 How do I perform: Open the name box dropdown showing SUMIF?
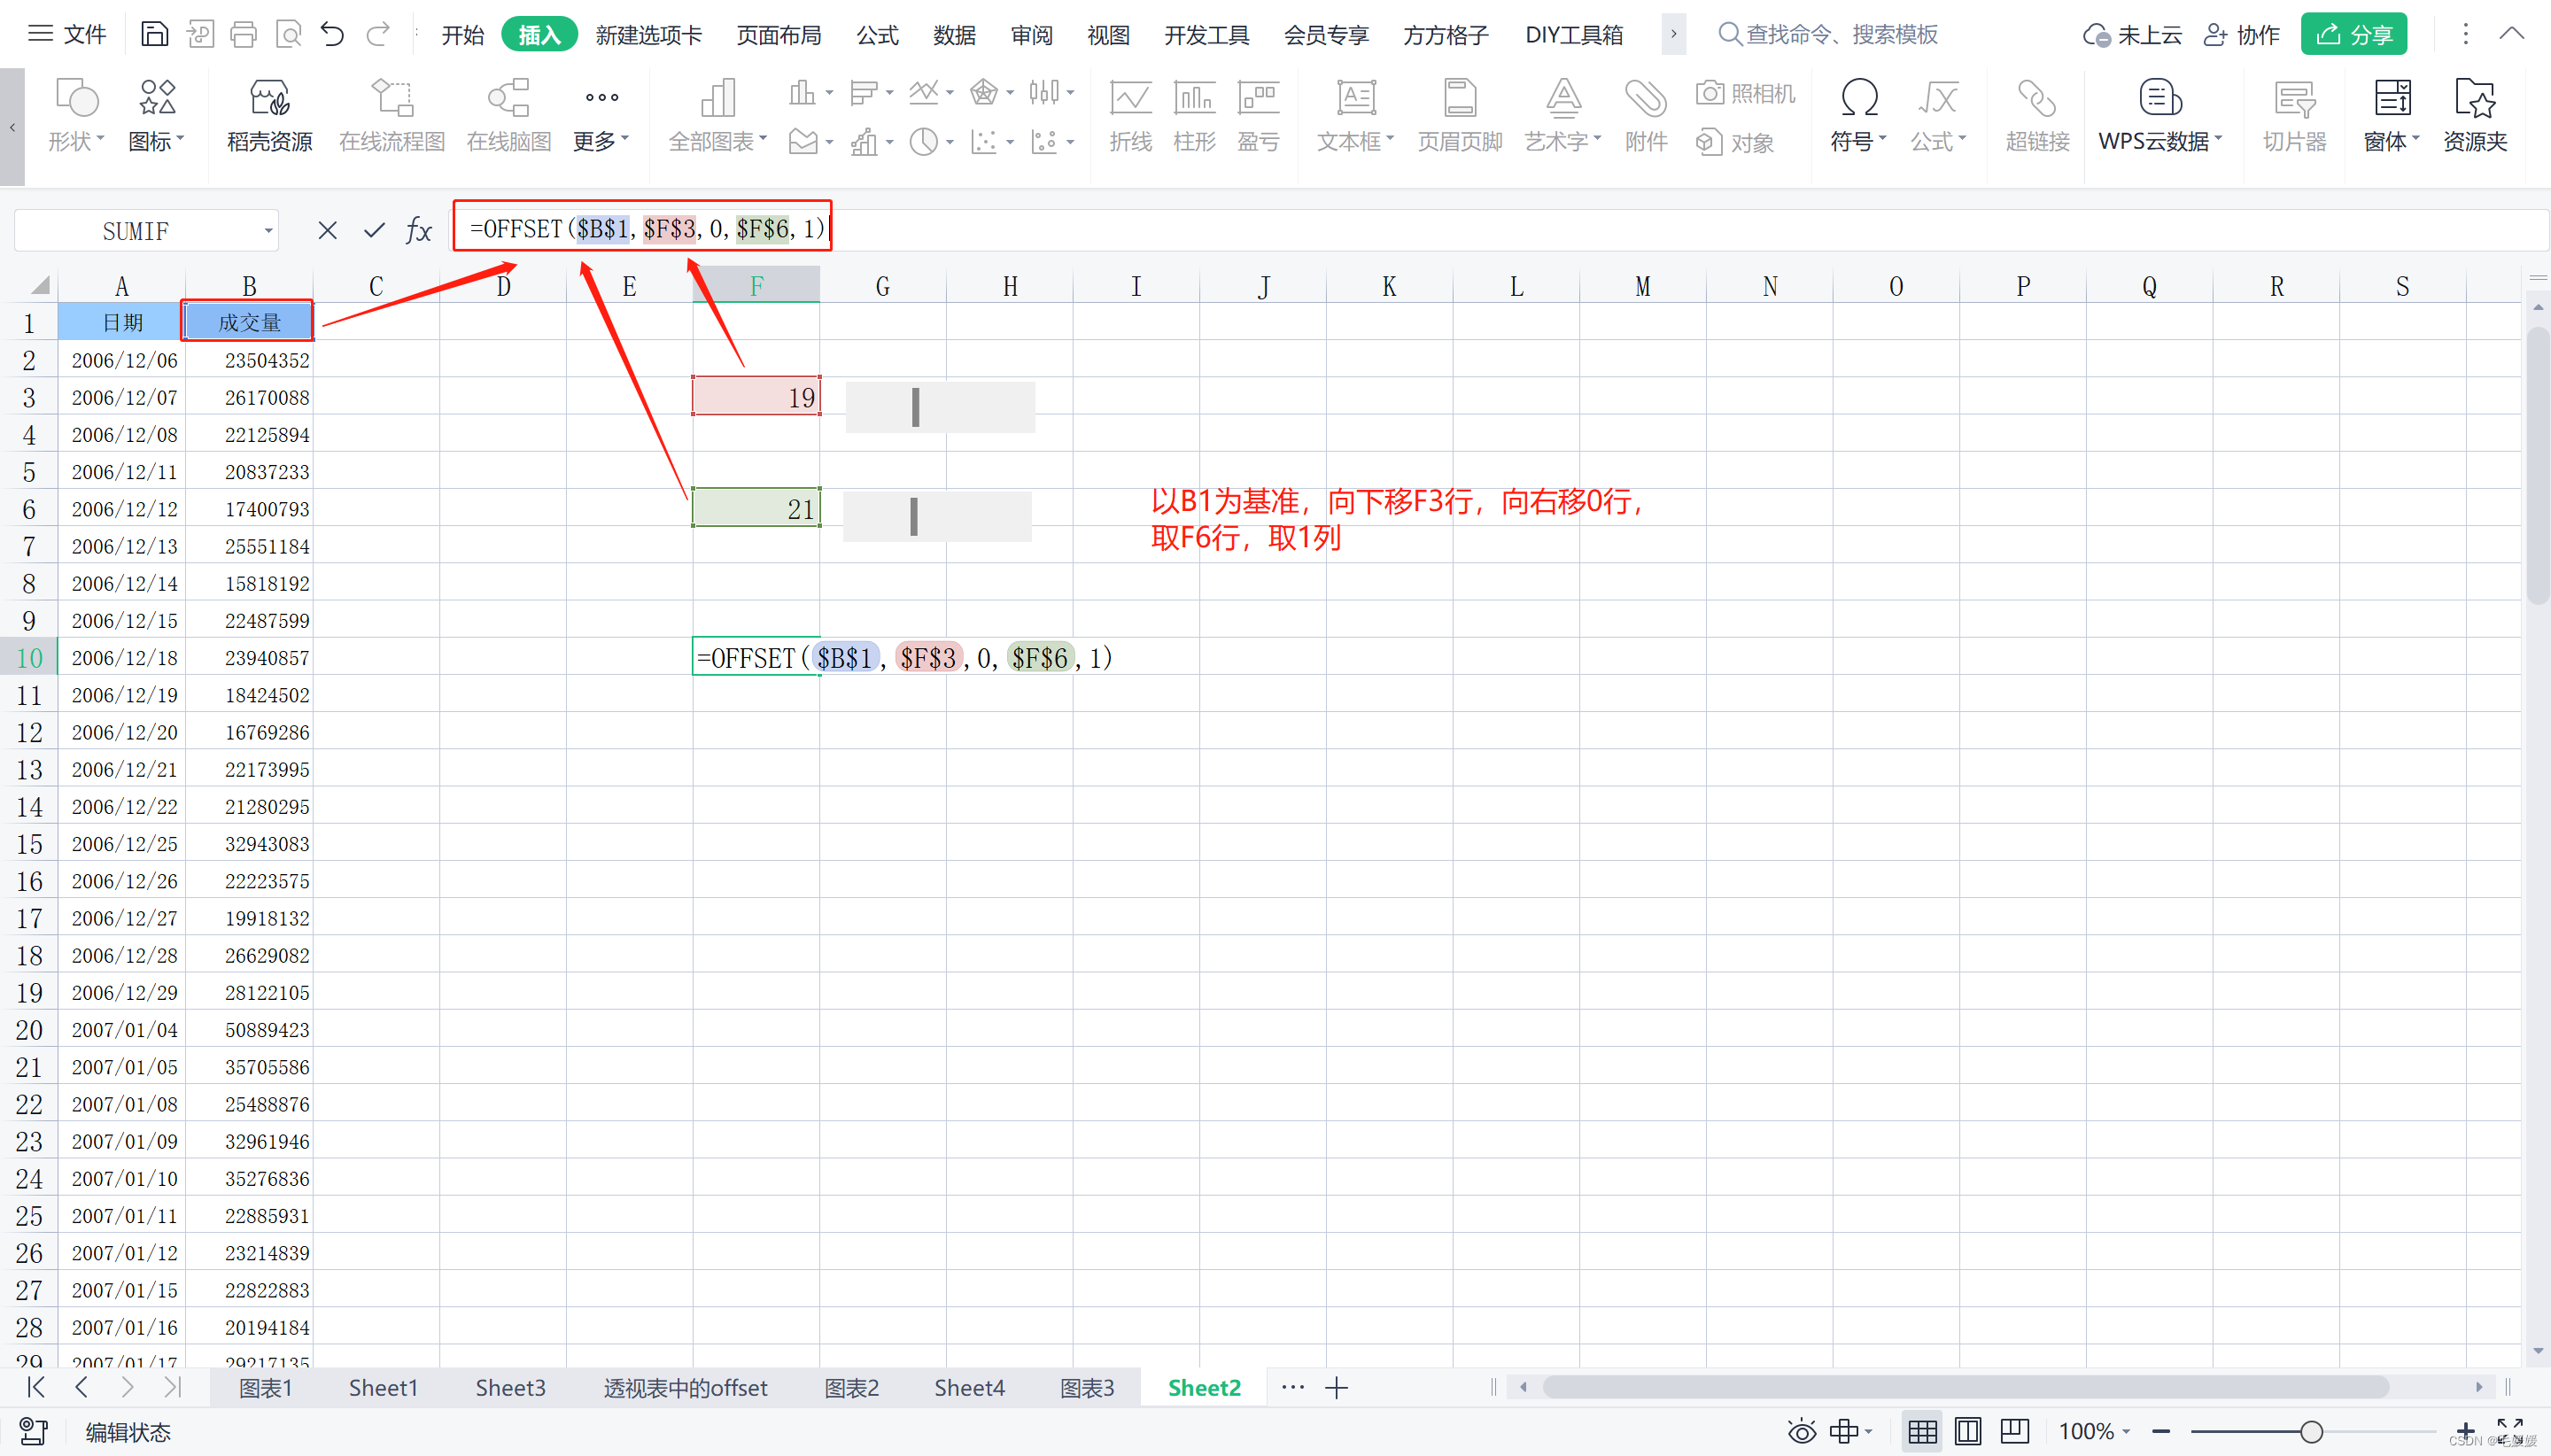click(268, 231)
